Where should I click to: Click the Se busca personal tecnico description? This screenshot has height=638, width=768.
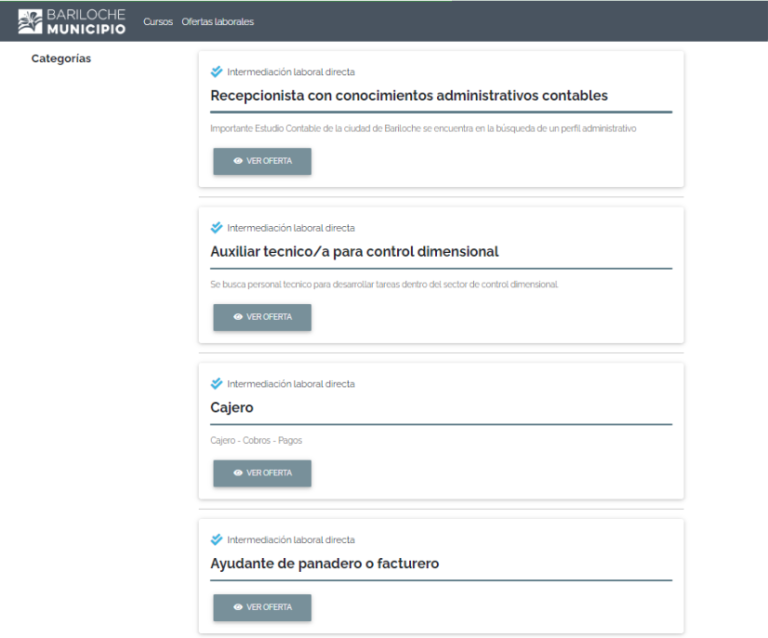tap(384, 285)
